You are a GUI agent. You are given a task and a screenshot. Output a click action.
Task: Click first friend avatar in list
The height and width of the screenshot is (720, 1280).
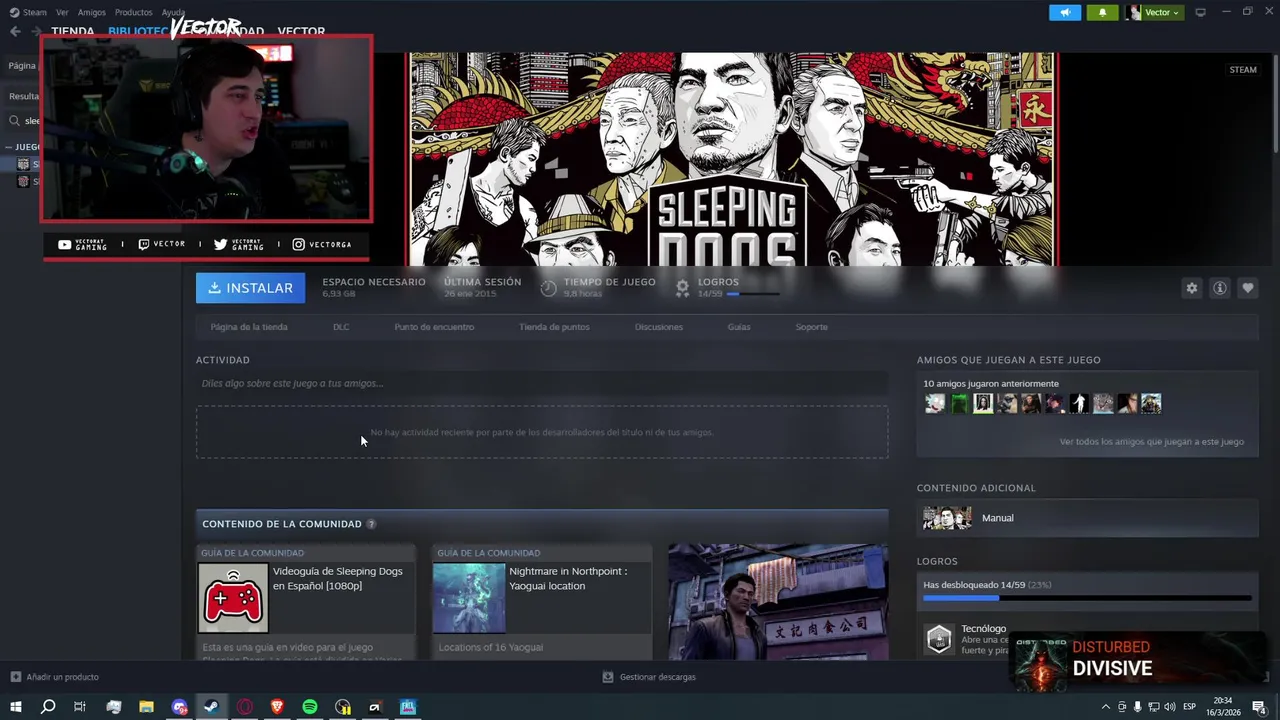pos(935,403)
